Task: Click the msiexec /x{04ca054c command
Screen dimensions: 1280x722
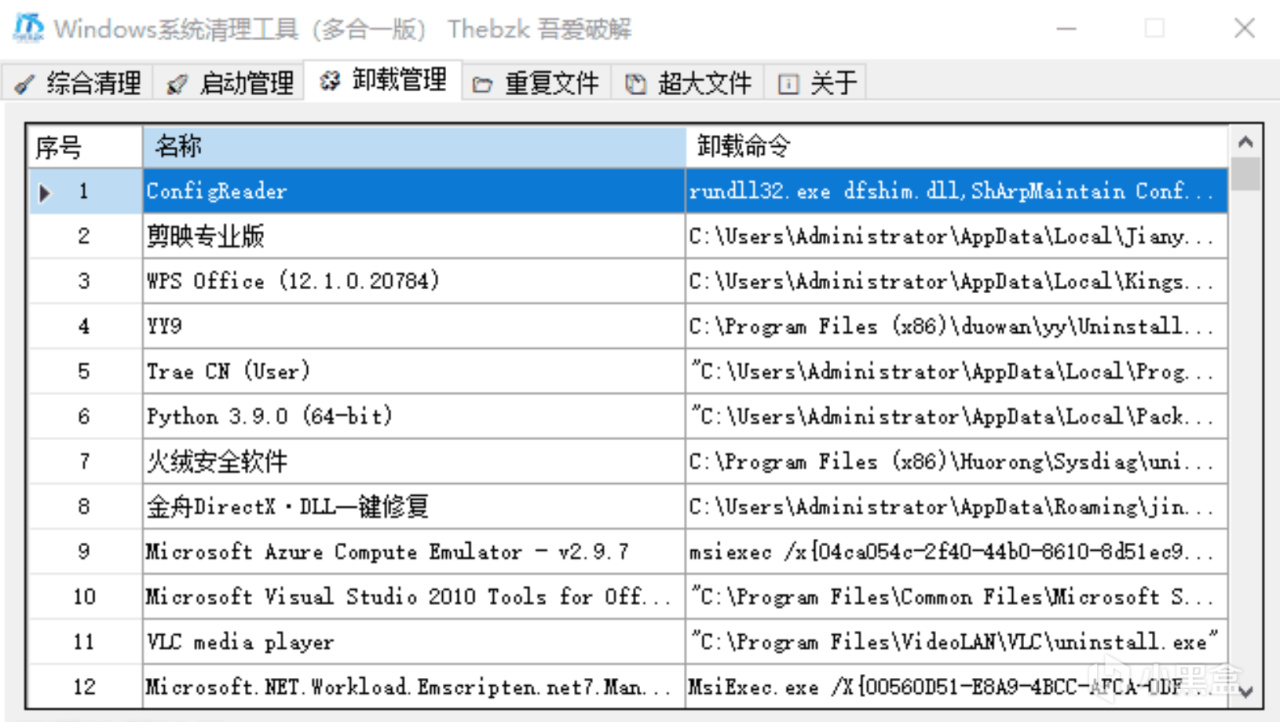Action: 957,551
